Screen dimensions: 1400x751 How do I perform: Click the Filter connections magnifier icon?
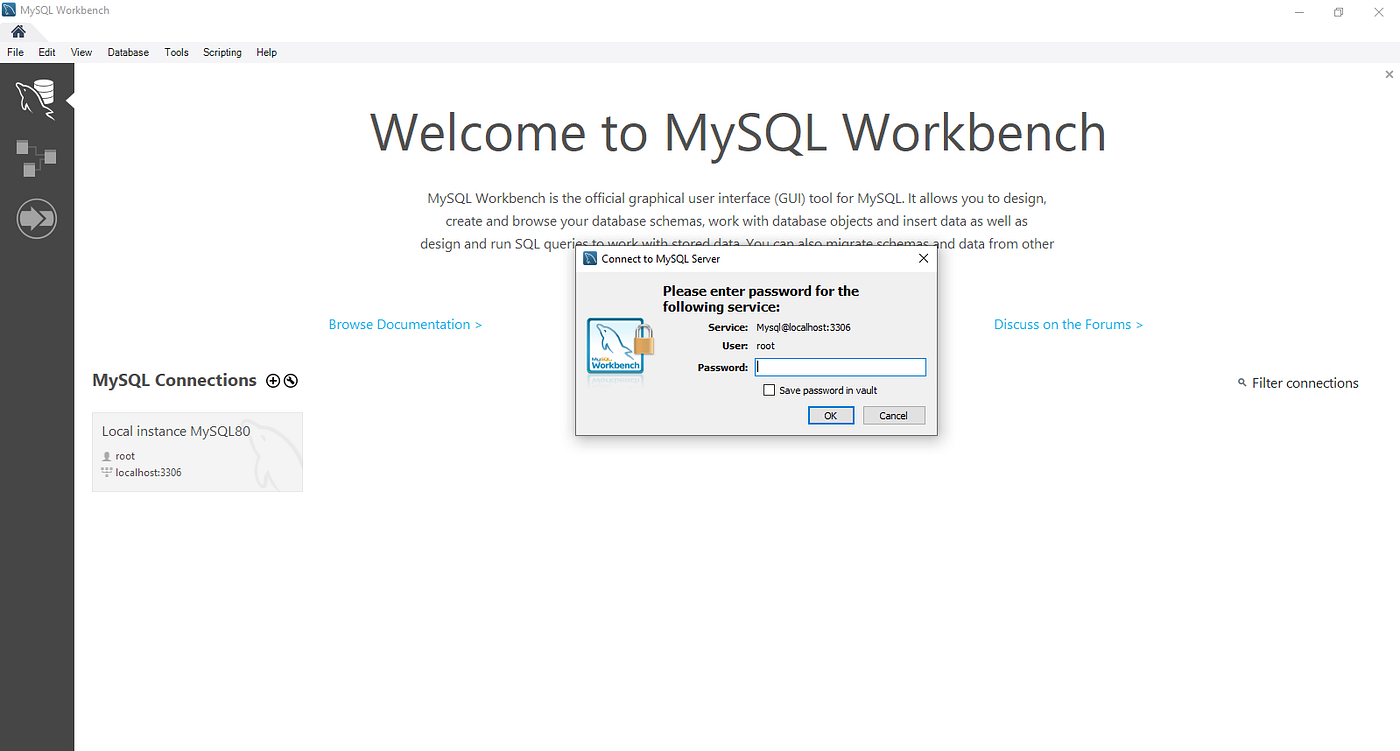coord(1243,382)
